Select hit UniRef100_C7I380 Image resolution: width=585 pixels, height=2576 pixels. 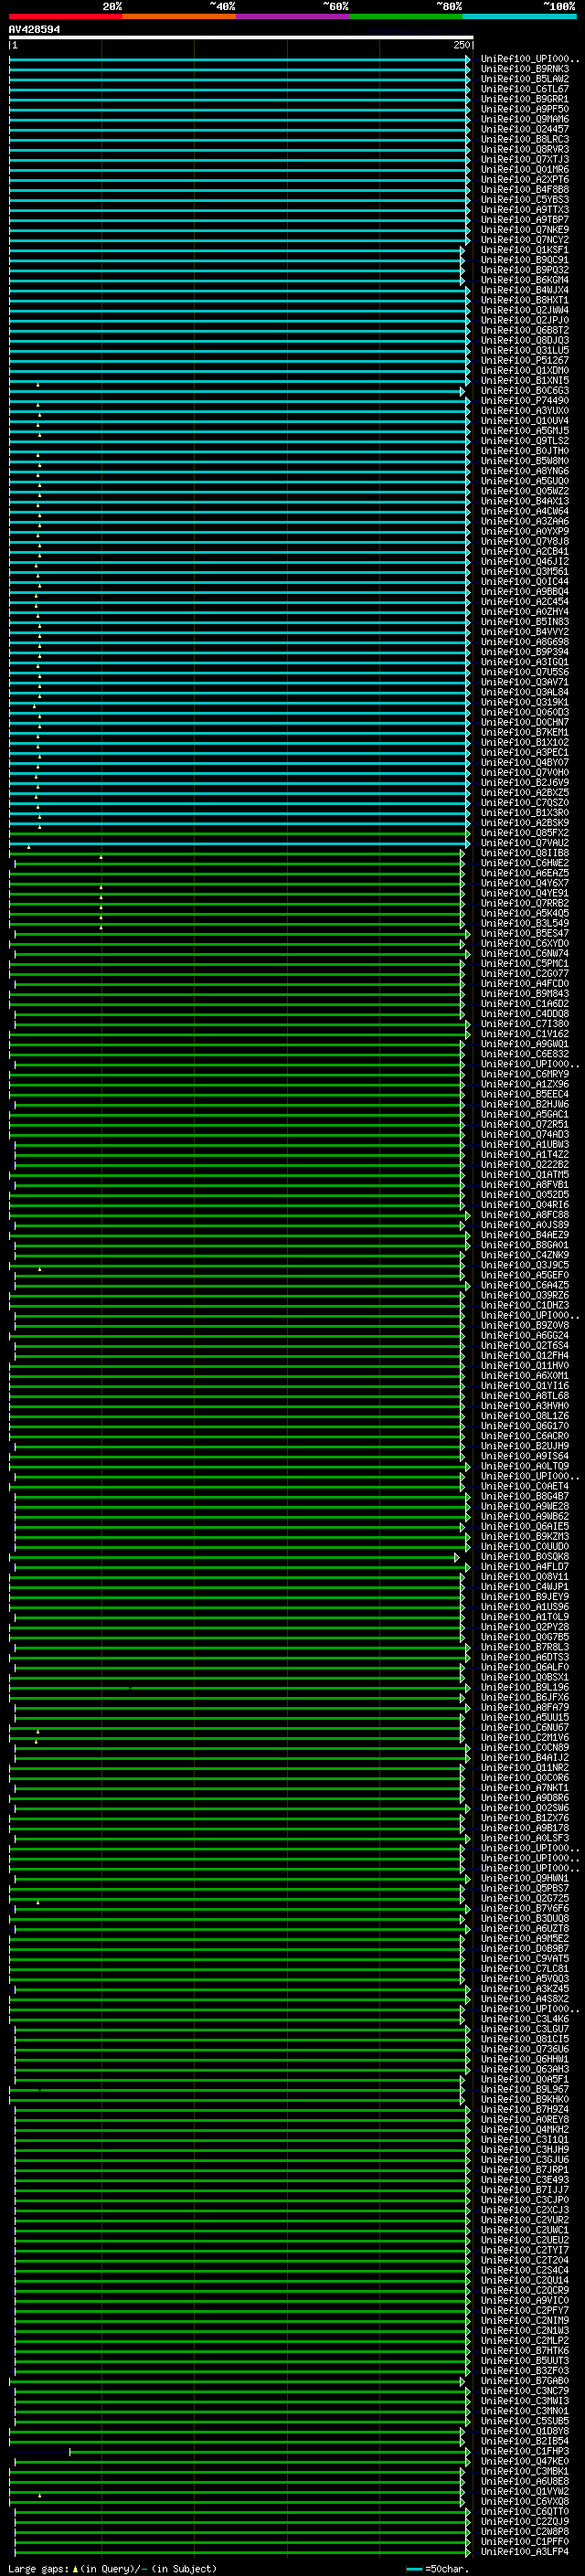[525, 1025]
